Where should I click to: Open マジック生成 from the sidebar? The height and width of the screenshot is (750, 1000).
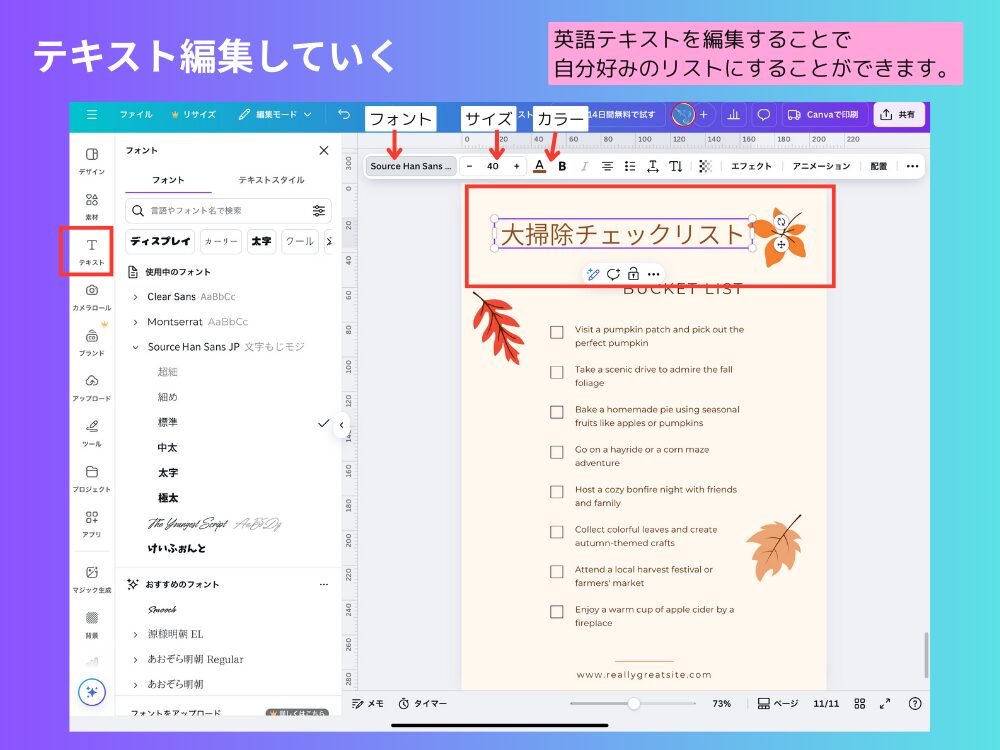point(90,575)
